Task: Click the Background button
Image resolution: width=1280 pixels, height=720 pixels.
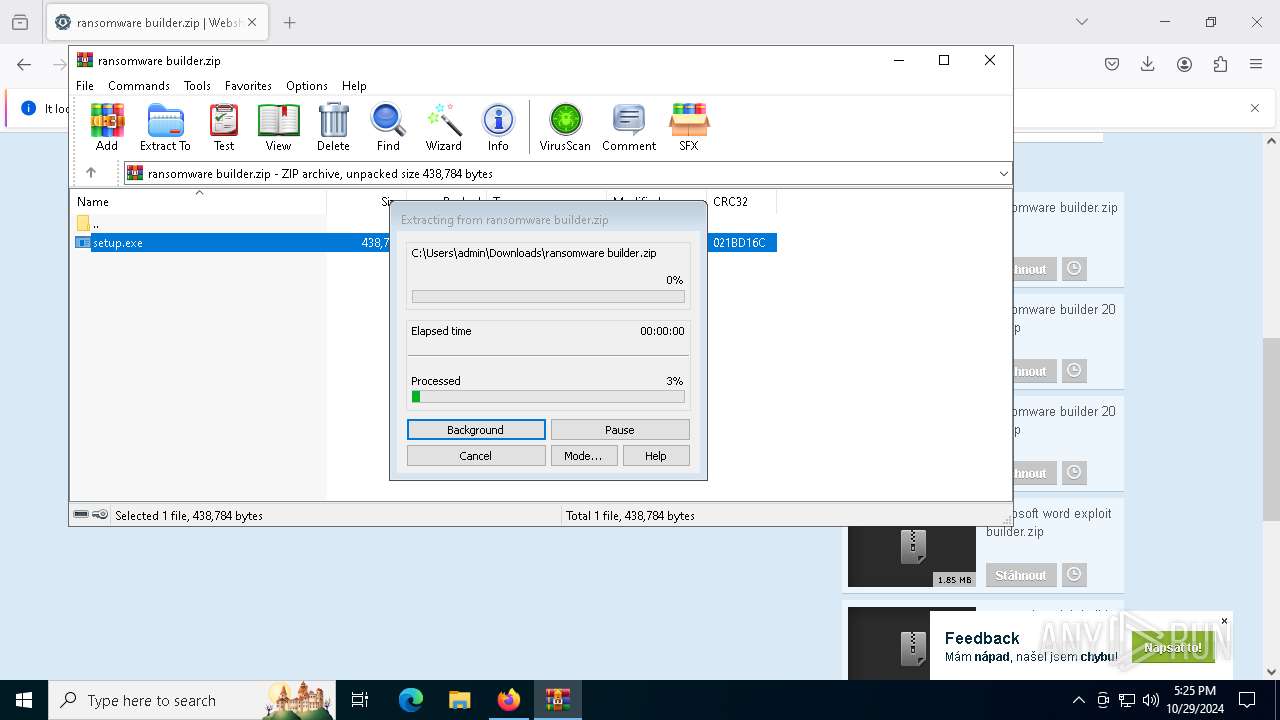Action: click(x=476, y=430)
